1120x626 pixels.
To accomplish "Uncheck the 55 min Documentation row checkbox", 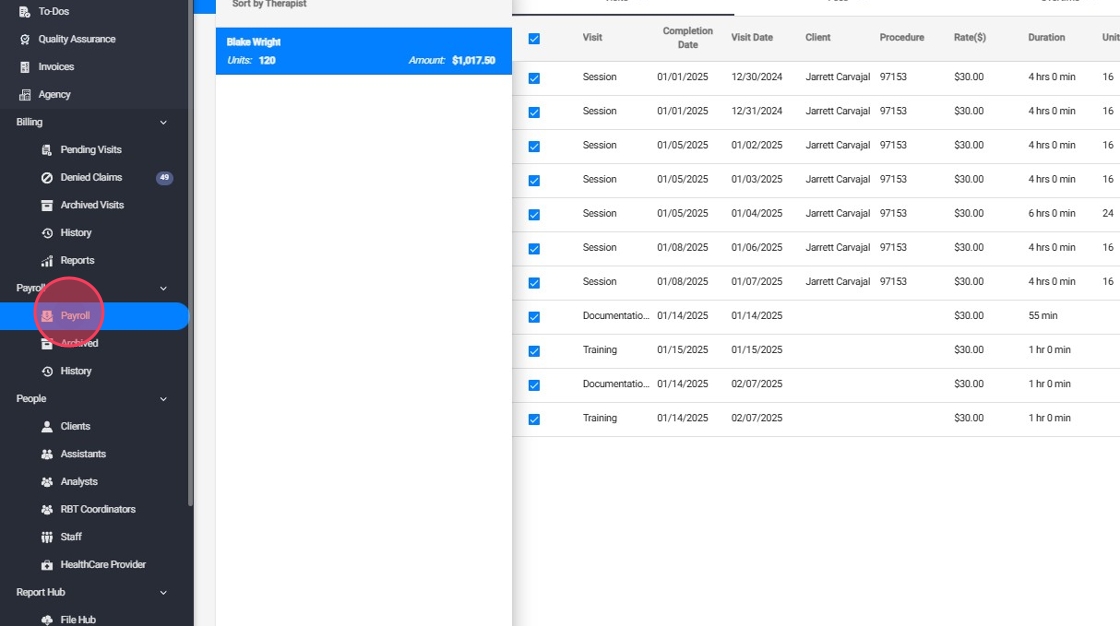I will (534, 317).
